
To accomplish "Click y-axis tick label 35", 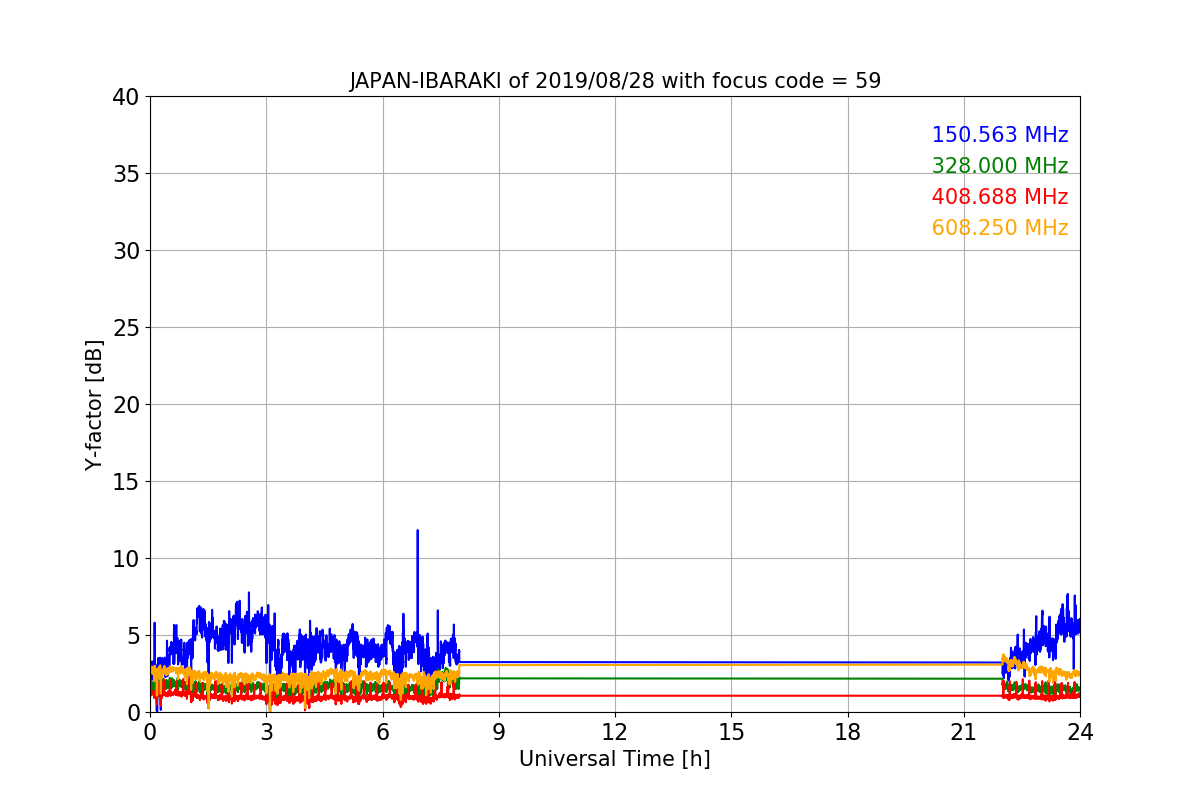I will (125, 174).
